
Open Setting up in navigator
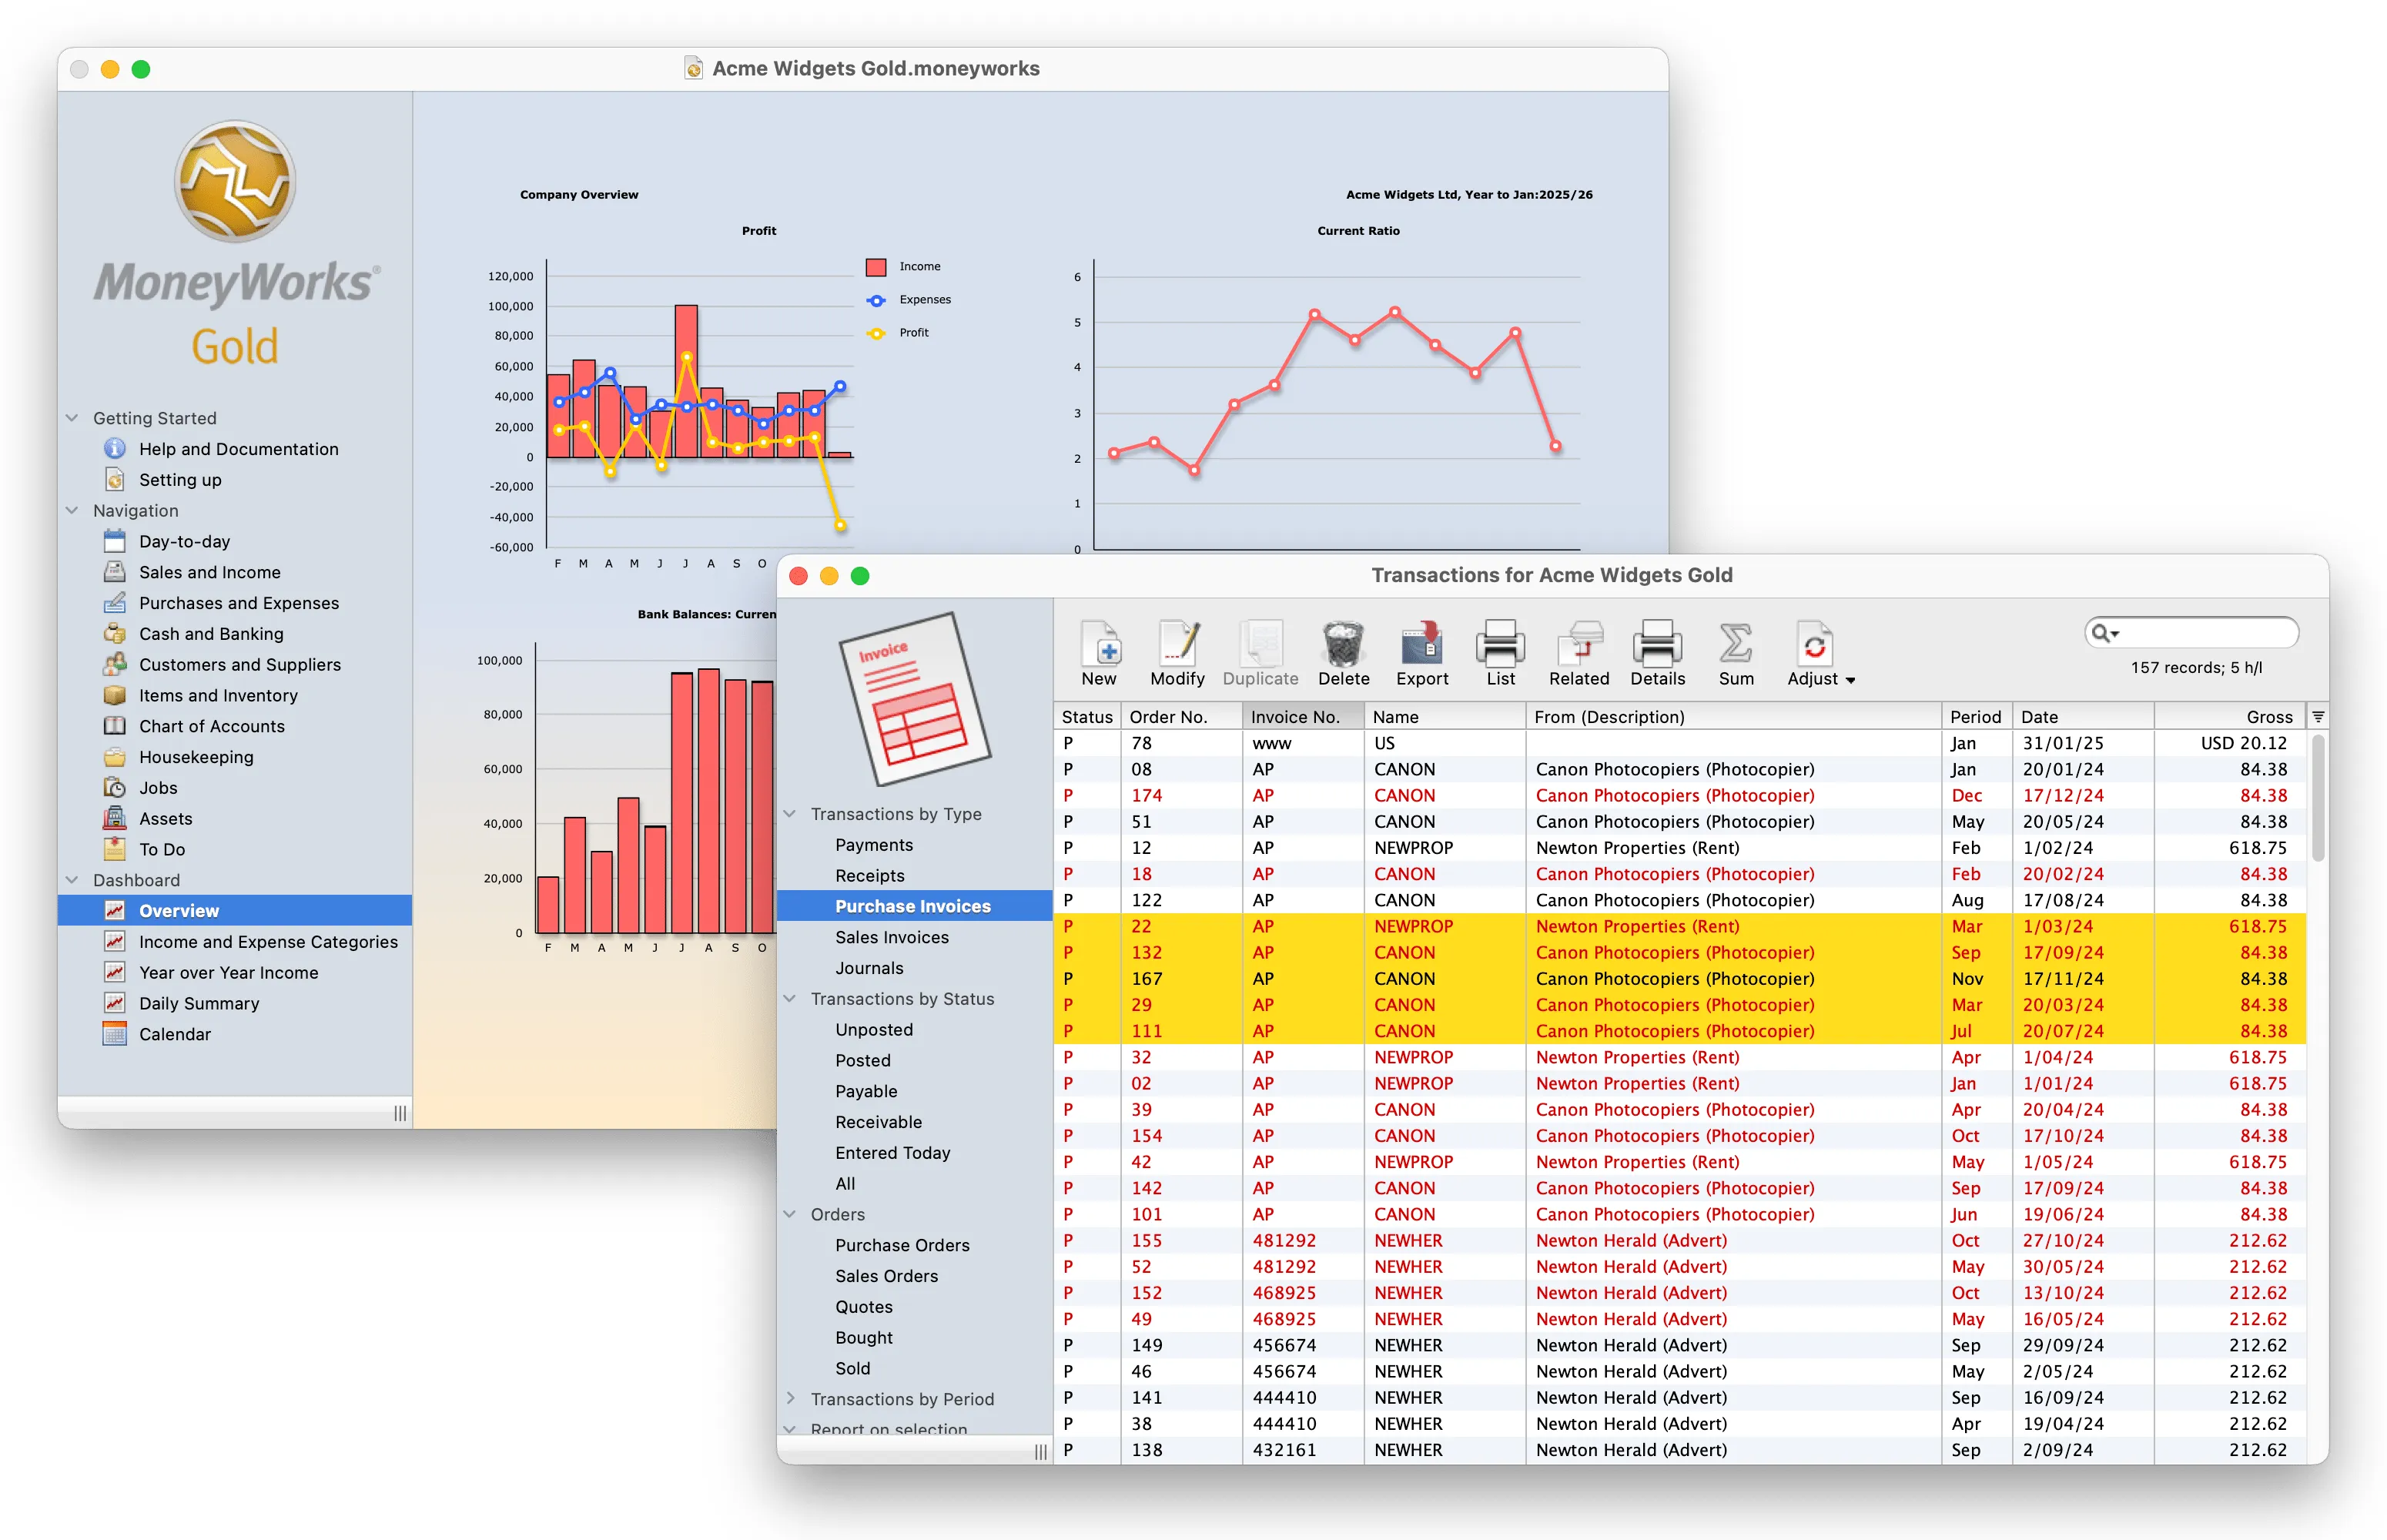[180, 480]
